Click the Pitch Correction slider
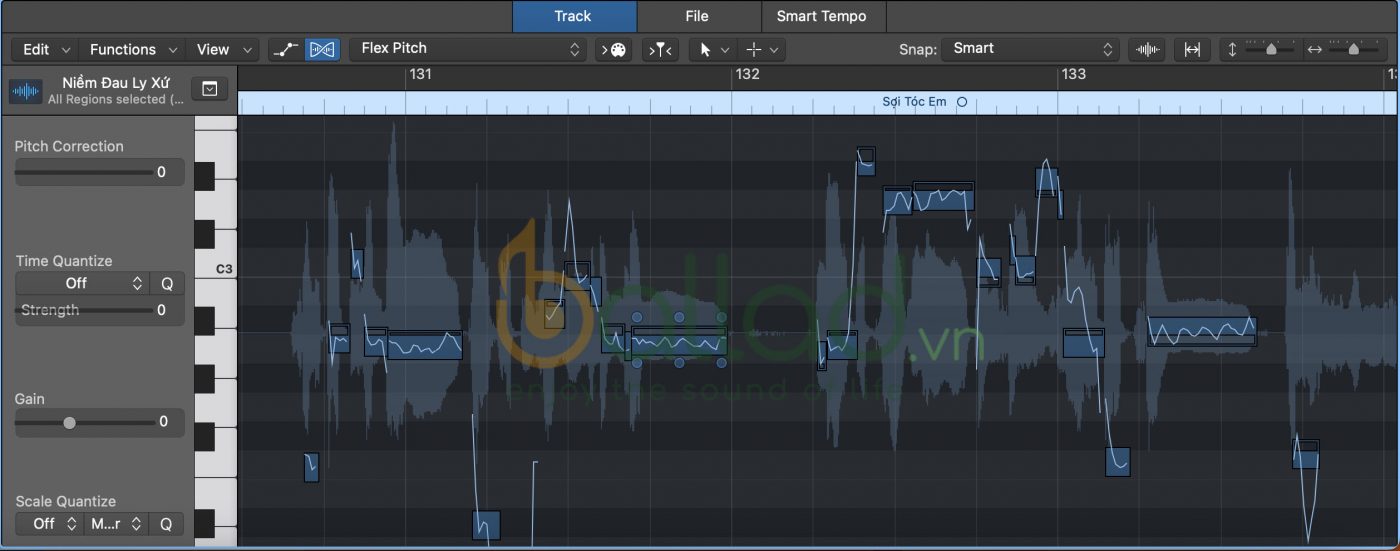 [84, 172]
